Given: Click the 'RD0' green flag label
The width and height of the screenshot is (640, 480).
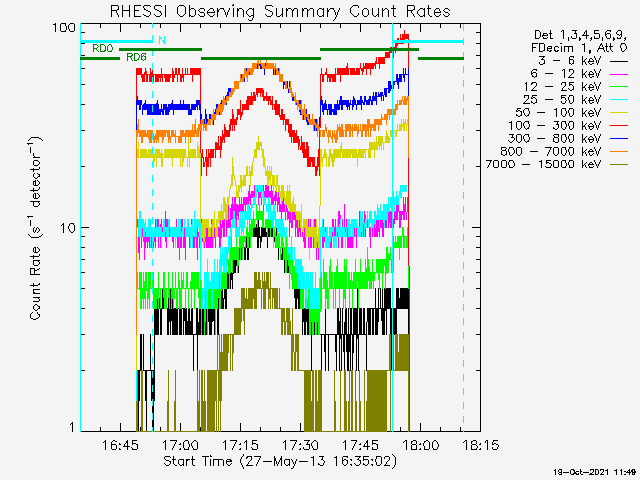Looking at the screenshot, I should 102,49.
